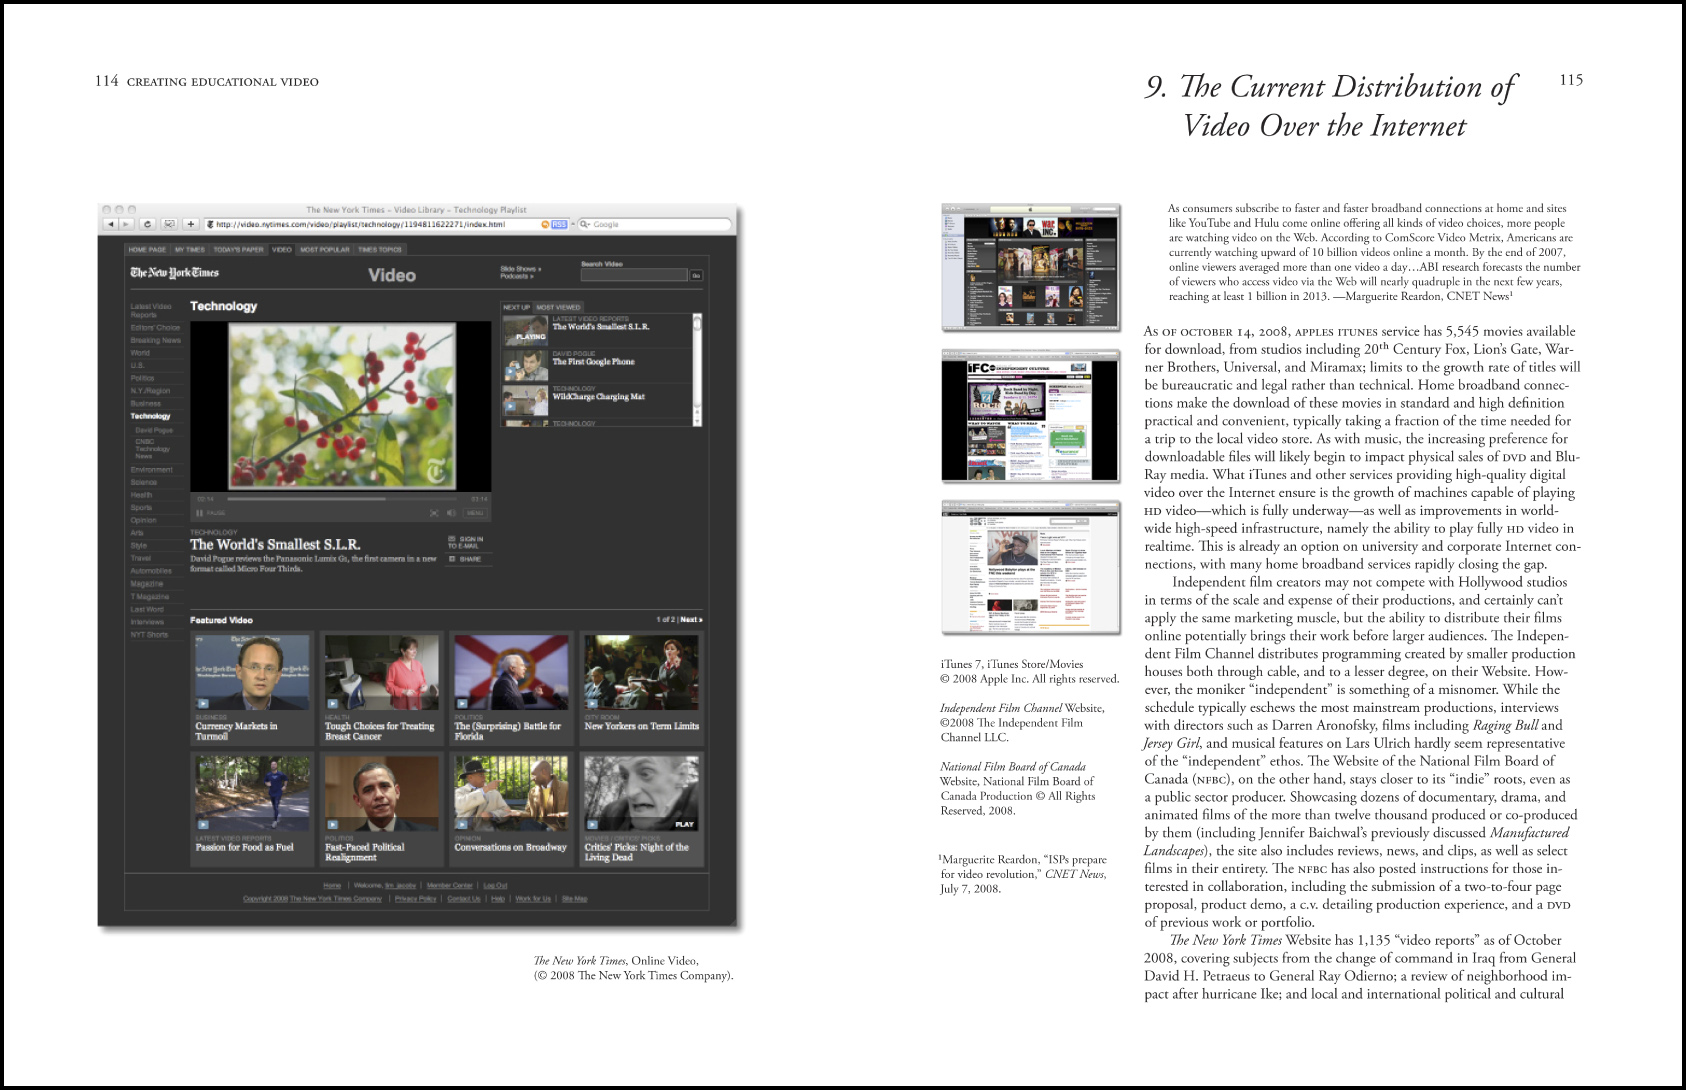Click the Search Video input field
1686x1090 pixels.
633,275
